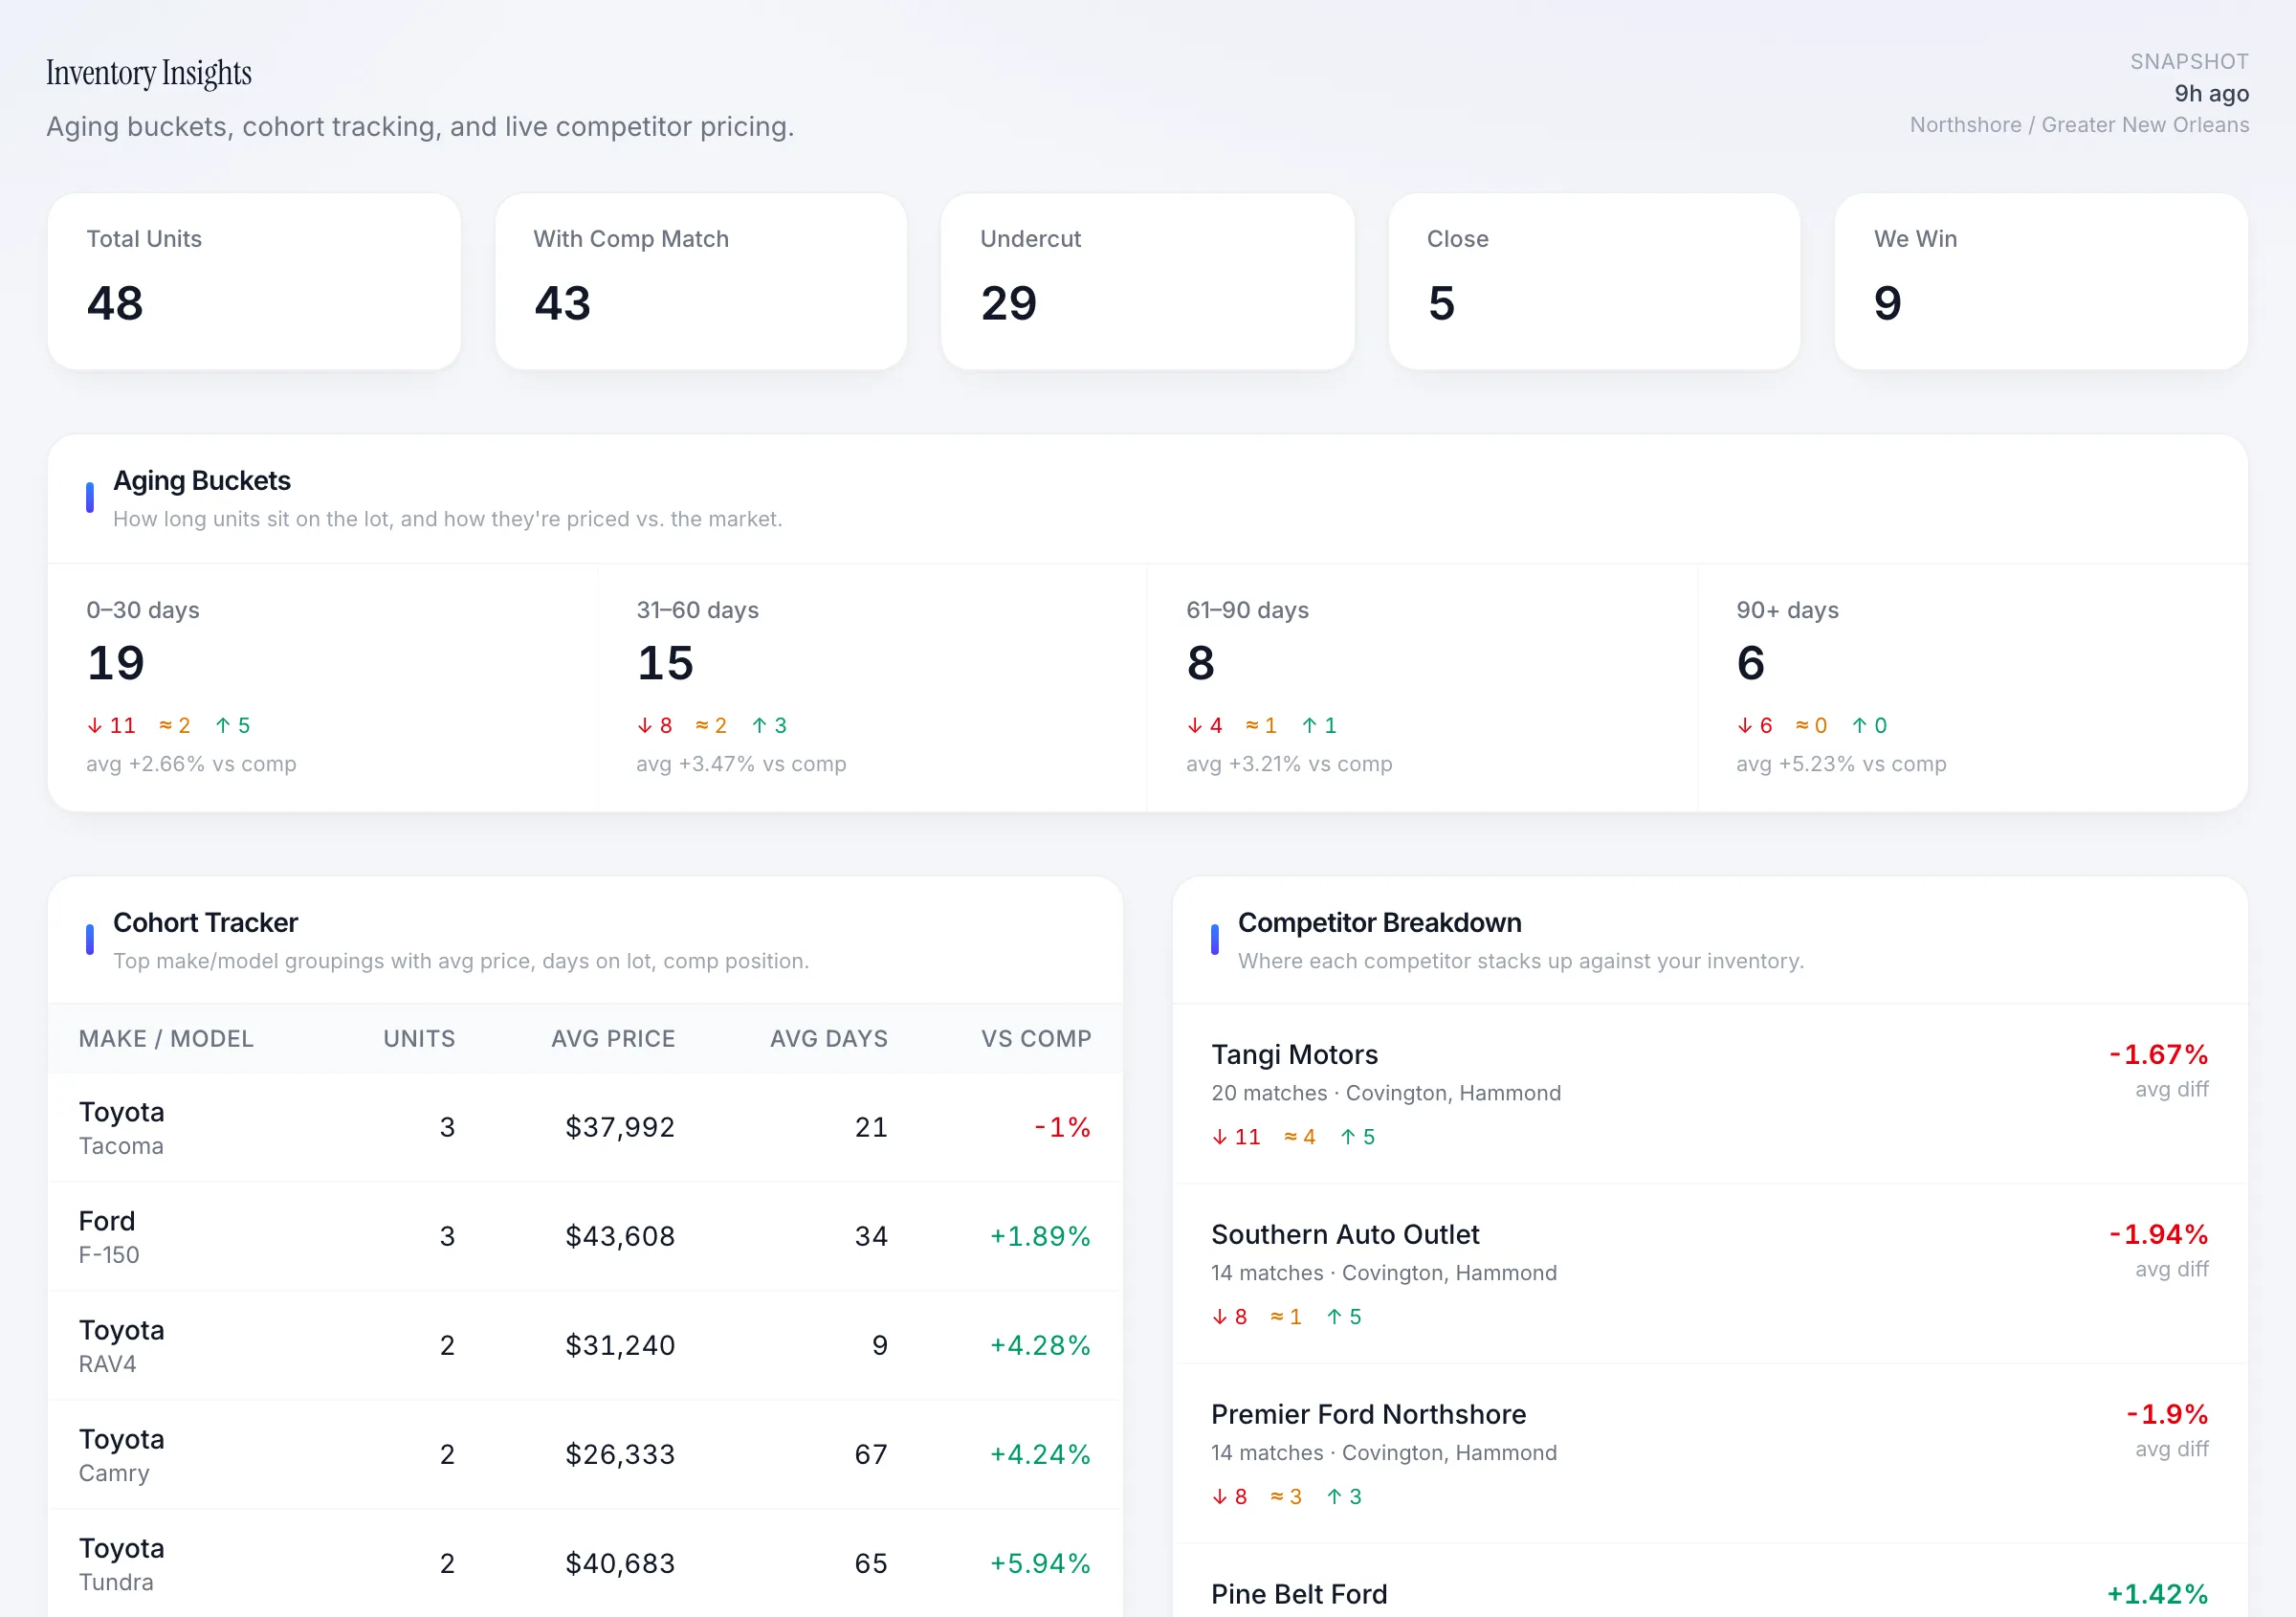Click down-arrow 6 in 90+ days bucket
The image size is (2296, 1617).
(1755, 725)
